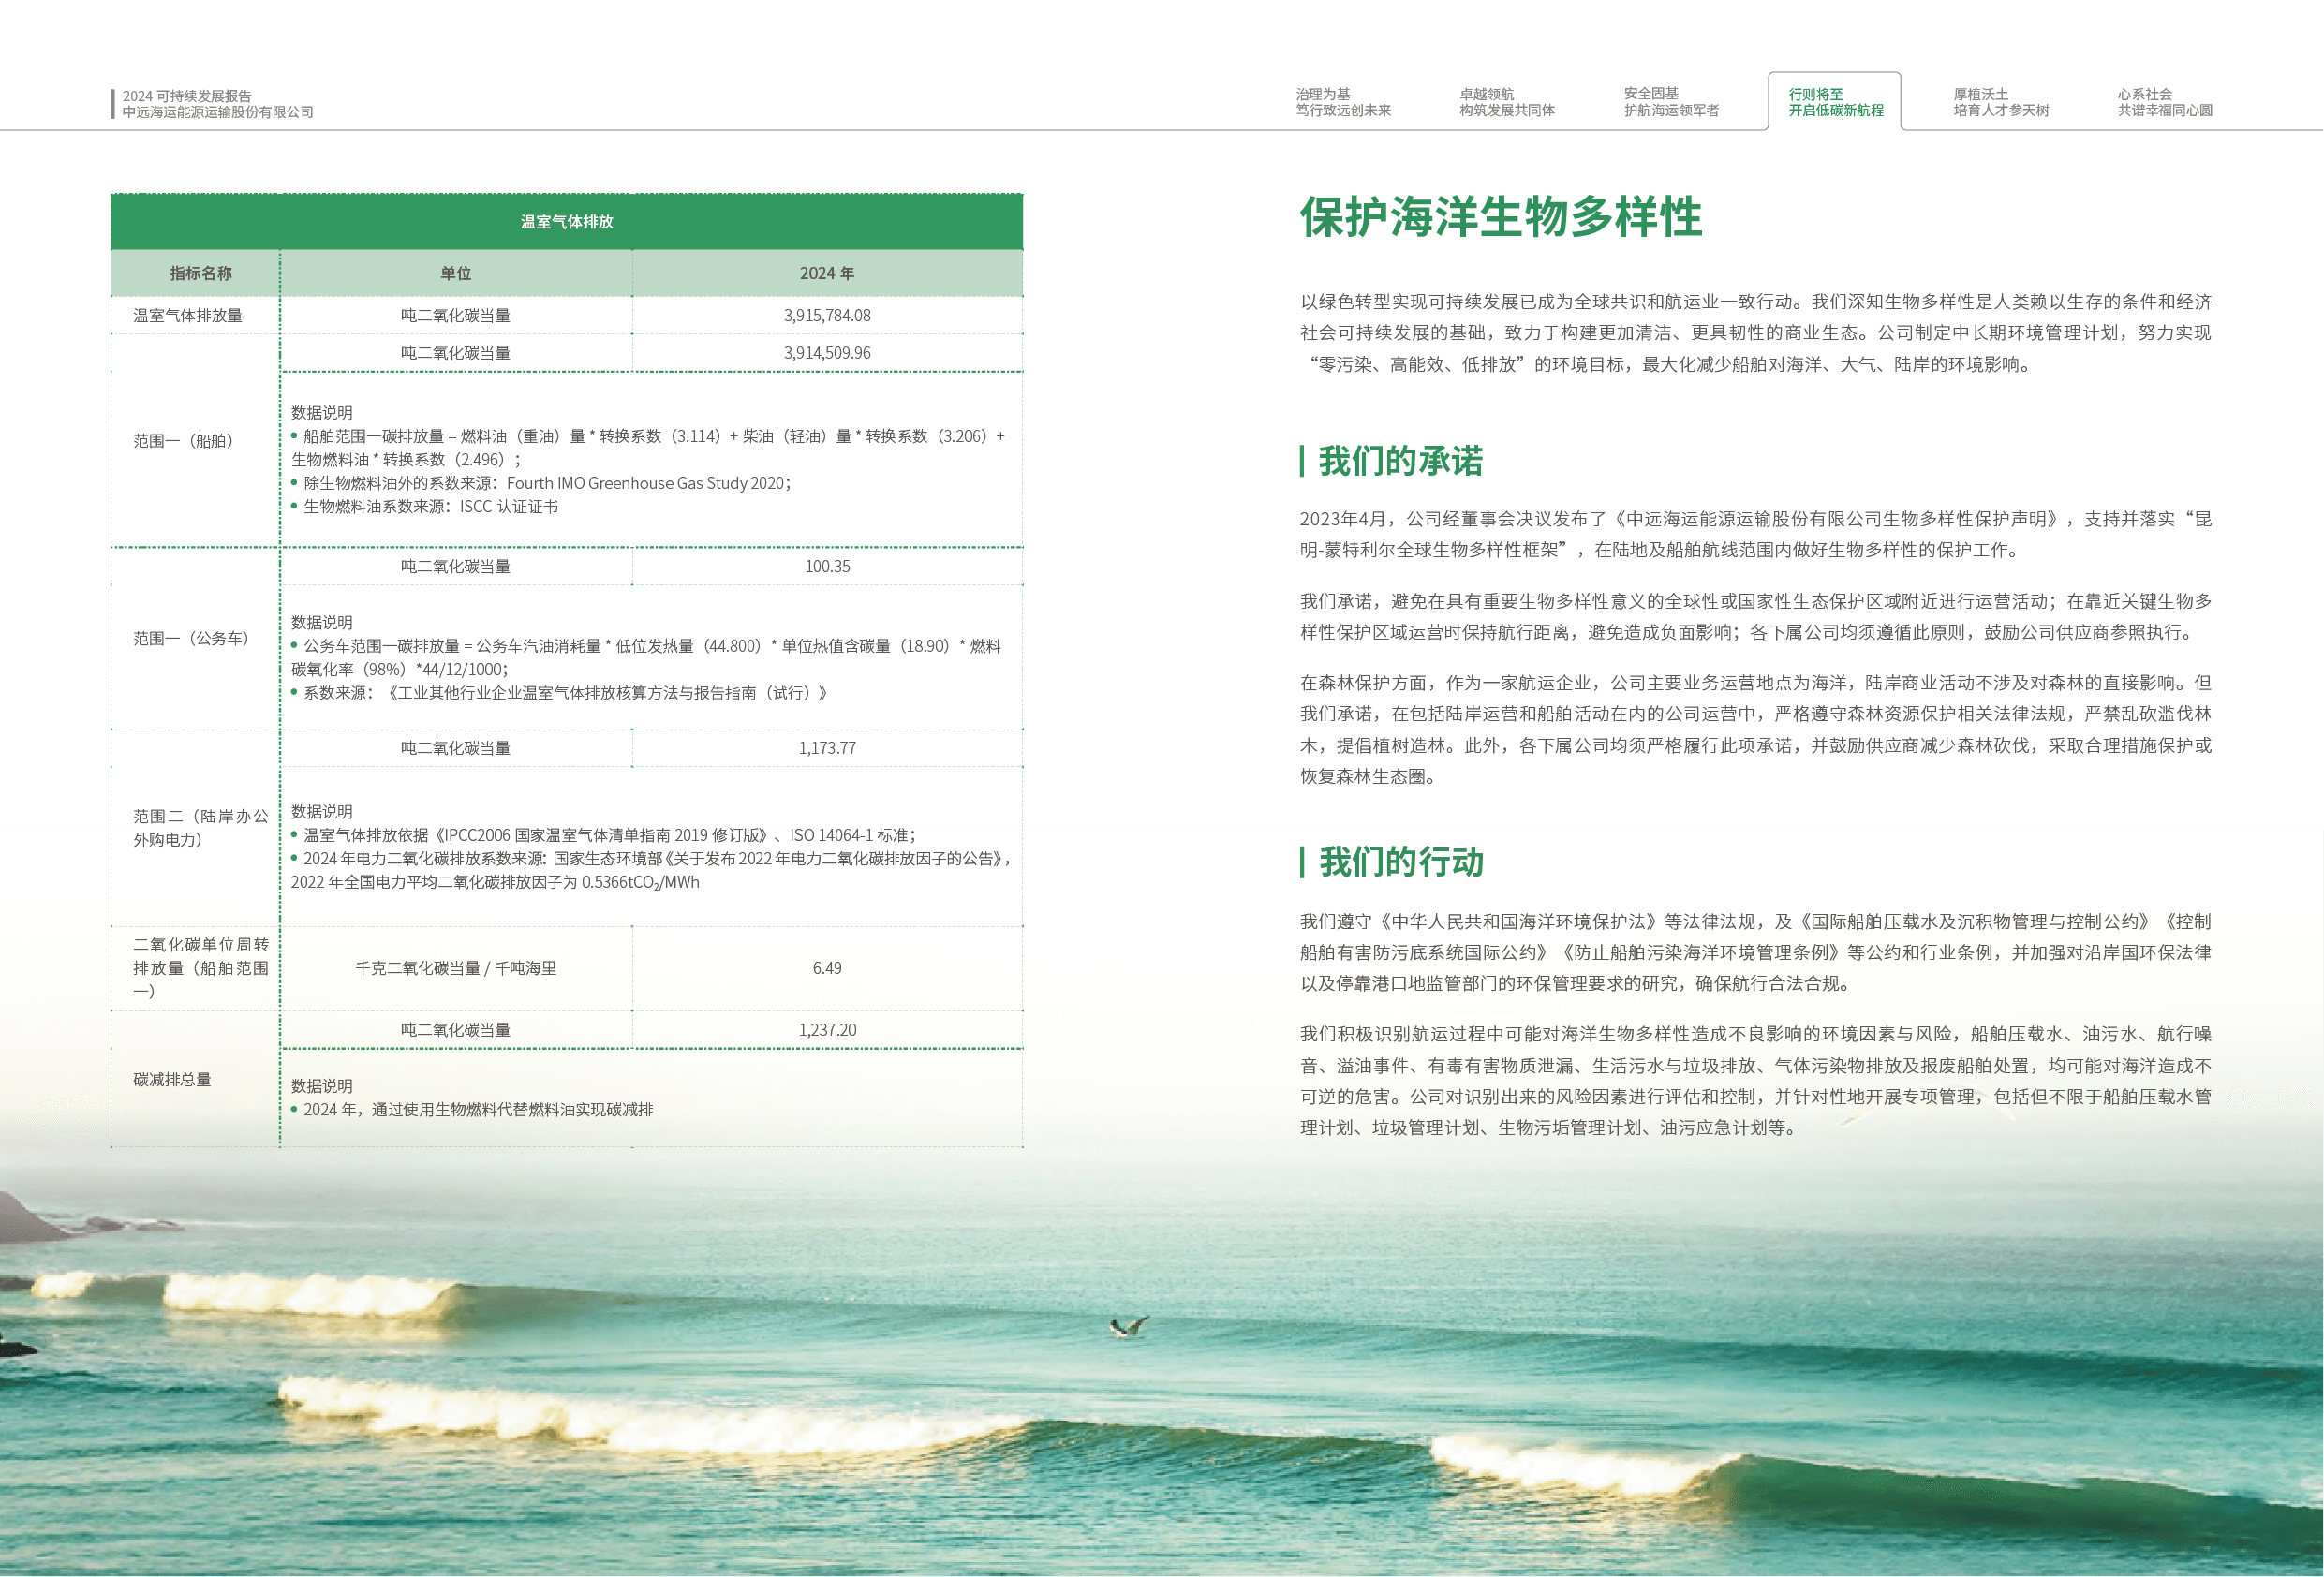Click the 我们的行动 section heading
The height and width of the screenshot is (1577, 2324).
click(1400, 861)
